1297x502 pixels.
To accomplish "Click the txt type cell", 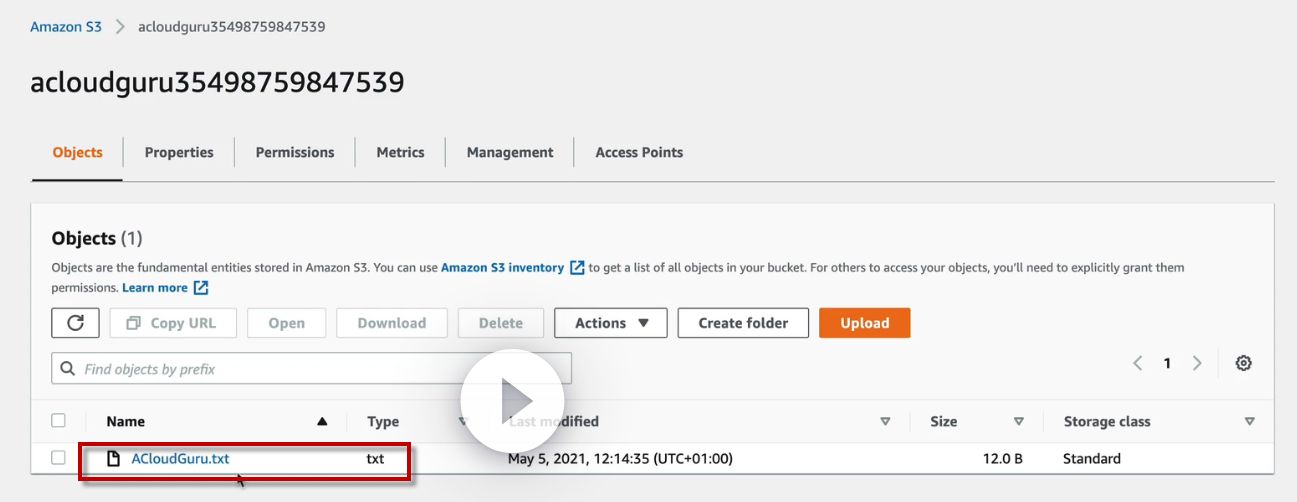I will click(x=376, y=459).
